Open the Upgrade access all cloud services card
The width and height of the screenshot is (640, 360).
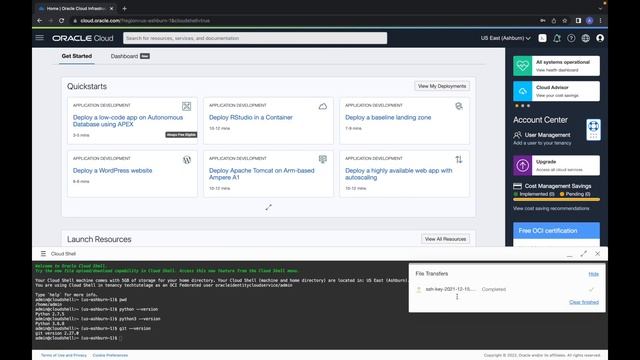(556, 165)
